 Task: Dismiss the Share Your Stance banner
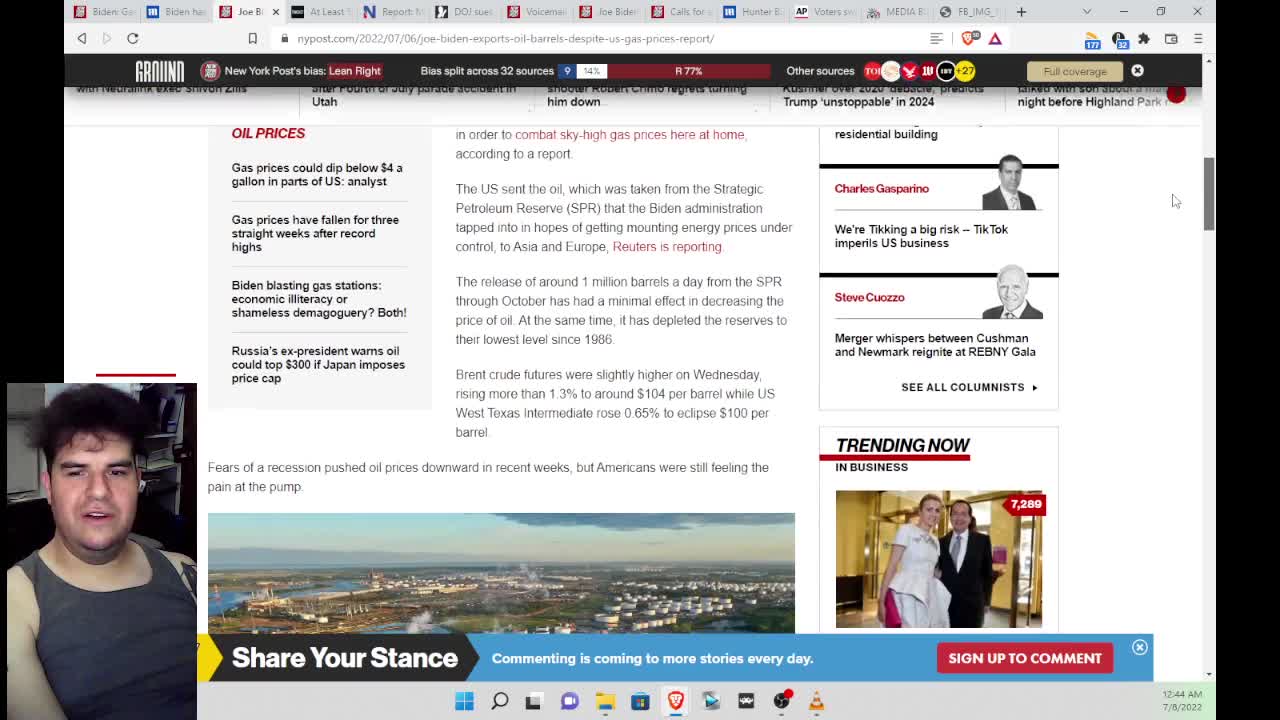tap(1139, 647)
